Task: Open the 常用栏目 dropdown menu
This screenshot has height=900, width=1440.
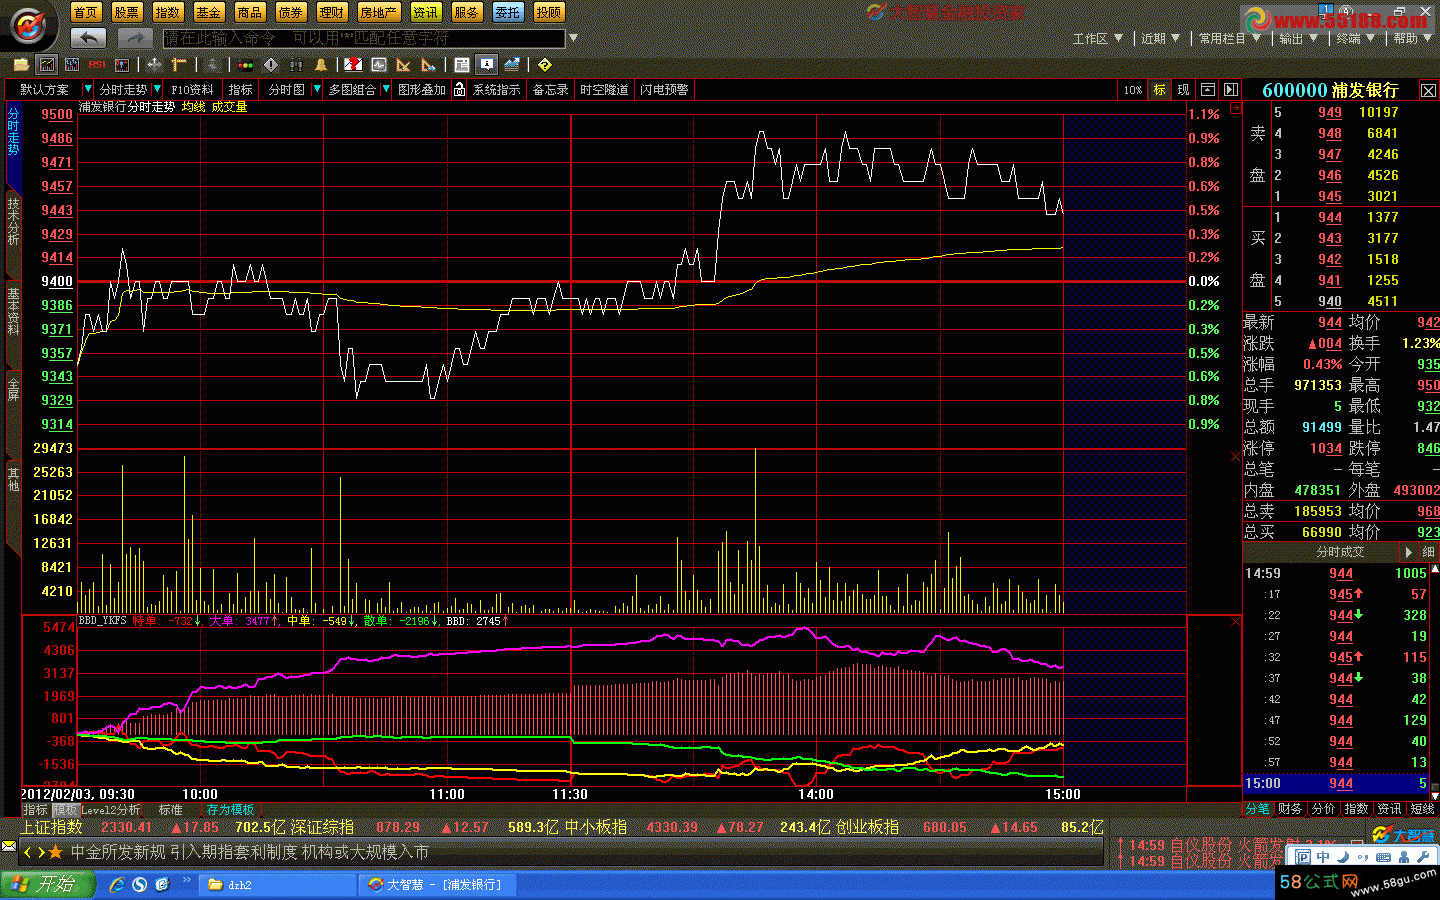Action: [x=1229, y=38]
